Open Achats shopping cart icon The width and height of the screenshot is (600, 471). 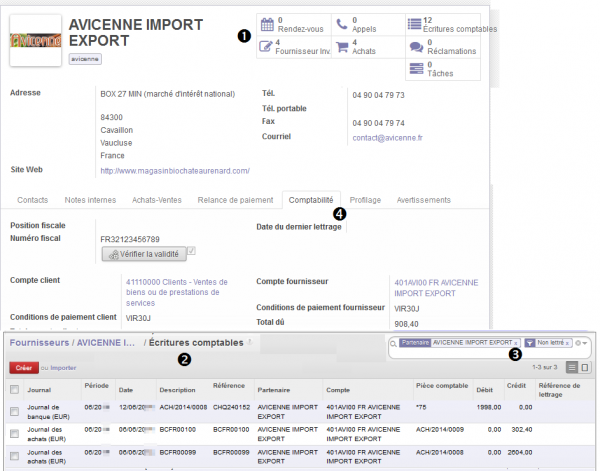pyautogui.click(x=342, y=47)
